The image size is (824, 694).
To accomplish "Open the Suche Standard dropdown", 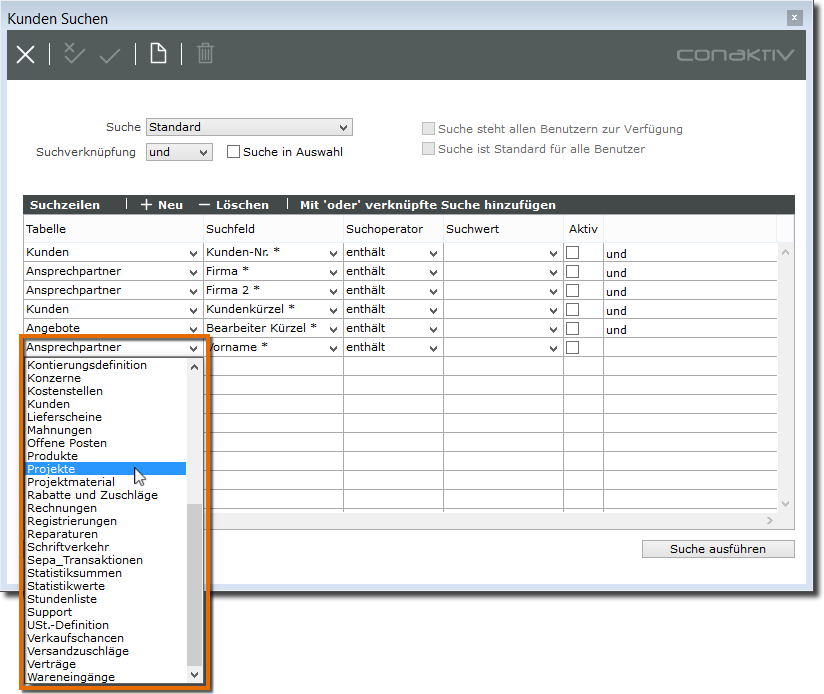I will tap(249, 127).
